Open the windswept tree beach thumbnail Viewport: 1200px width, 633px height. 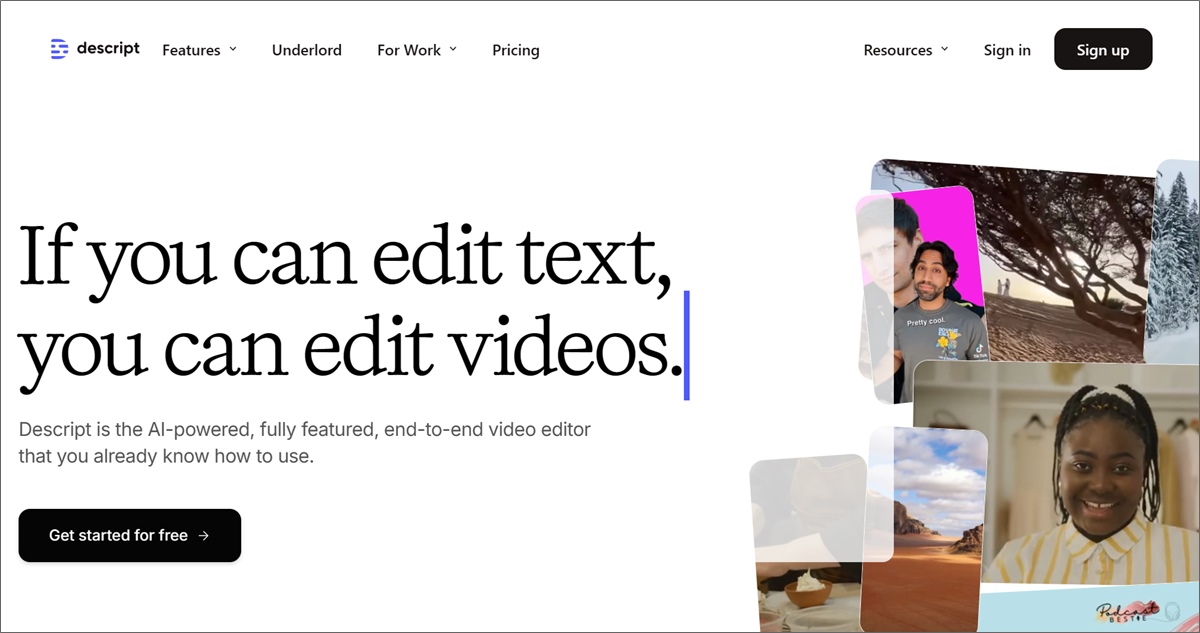point(1060,260)
